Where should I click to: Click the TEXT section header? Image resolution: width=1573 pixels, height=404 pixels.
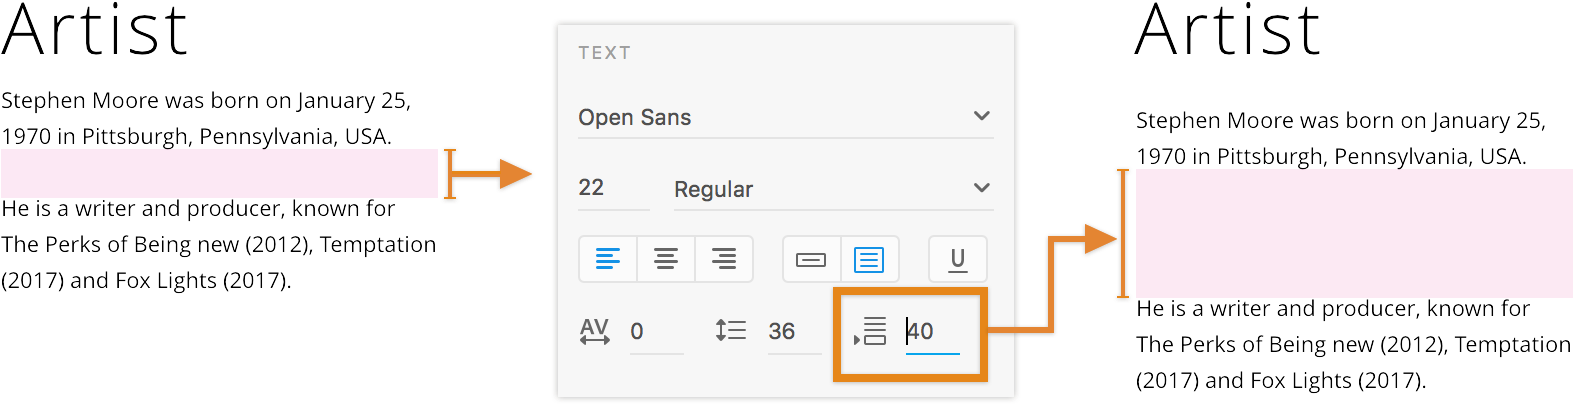604,53
